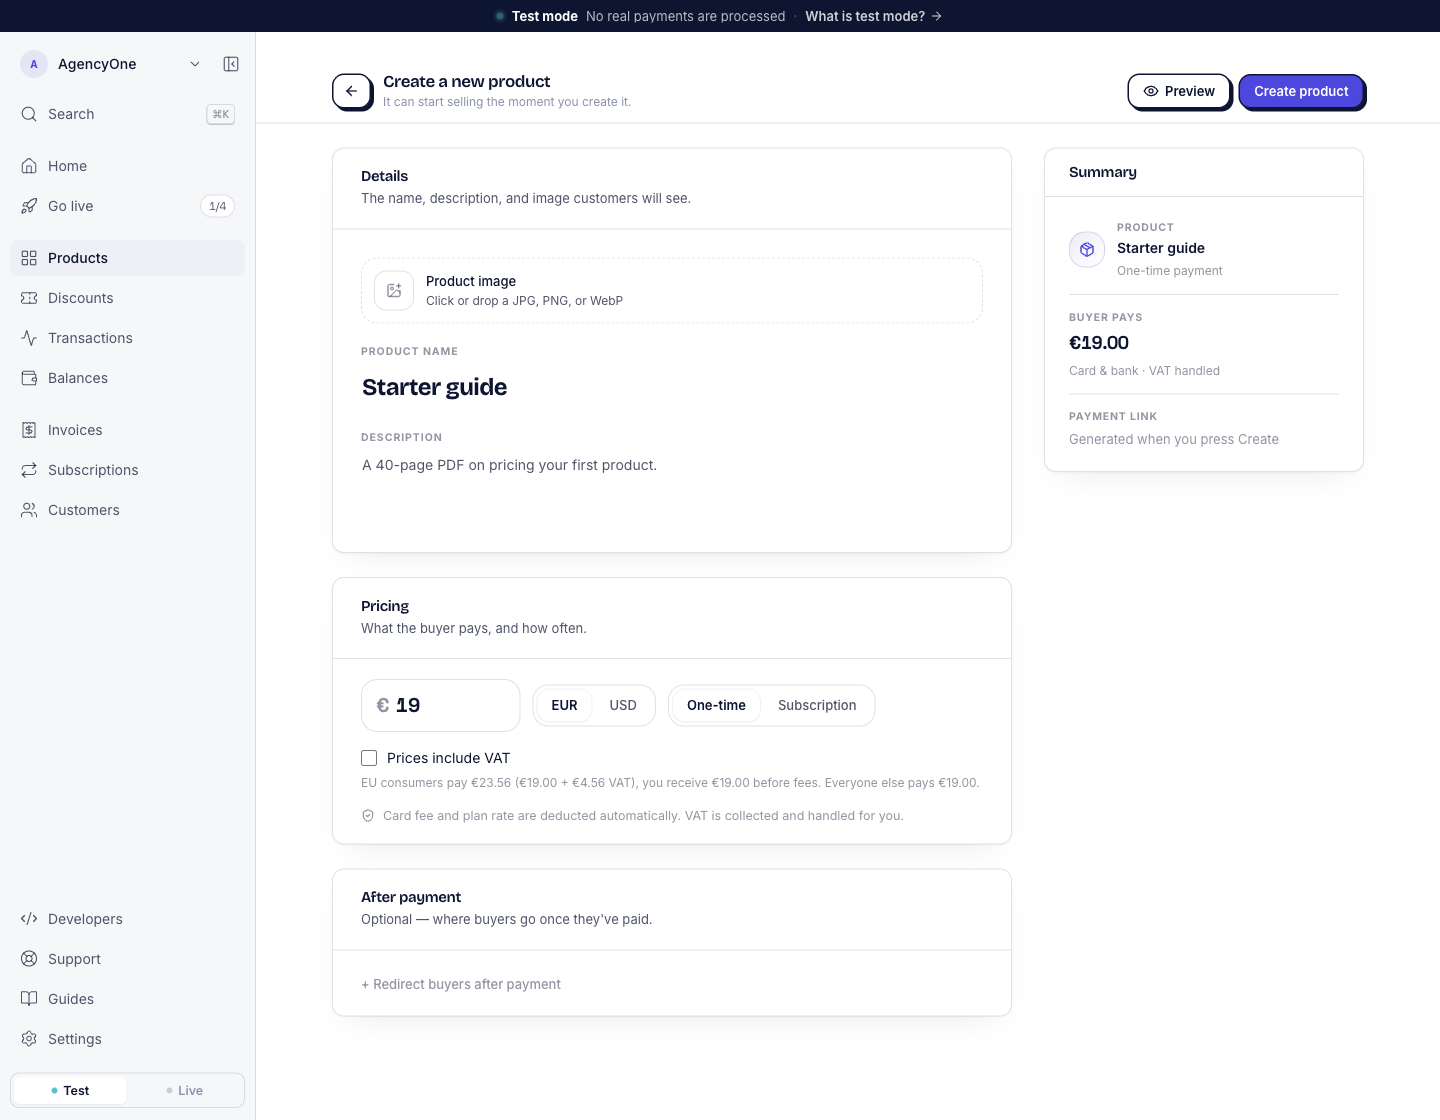Click the Discounts ticket icon
1440x1120 pixels.
[29, 298]
